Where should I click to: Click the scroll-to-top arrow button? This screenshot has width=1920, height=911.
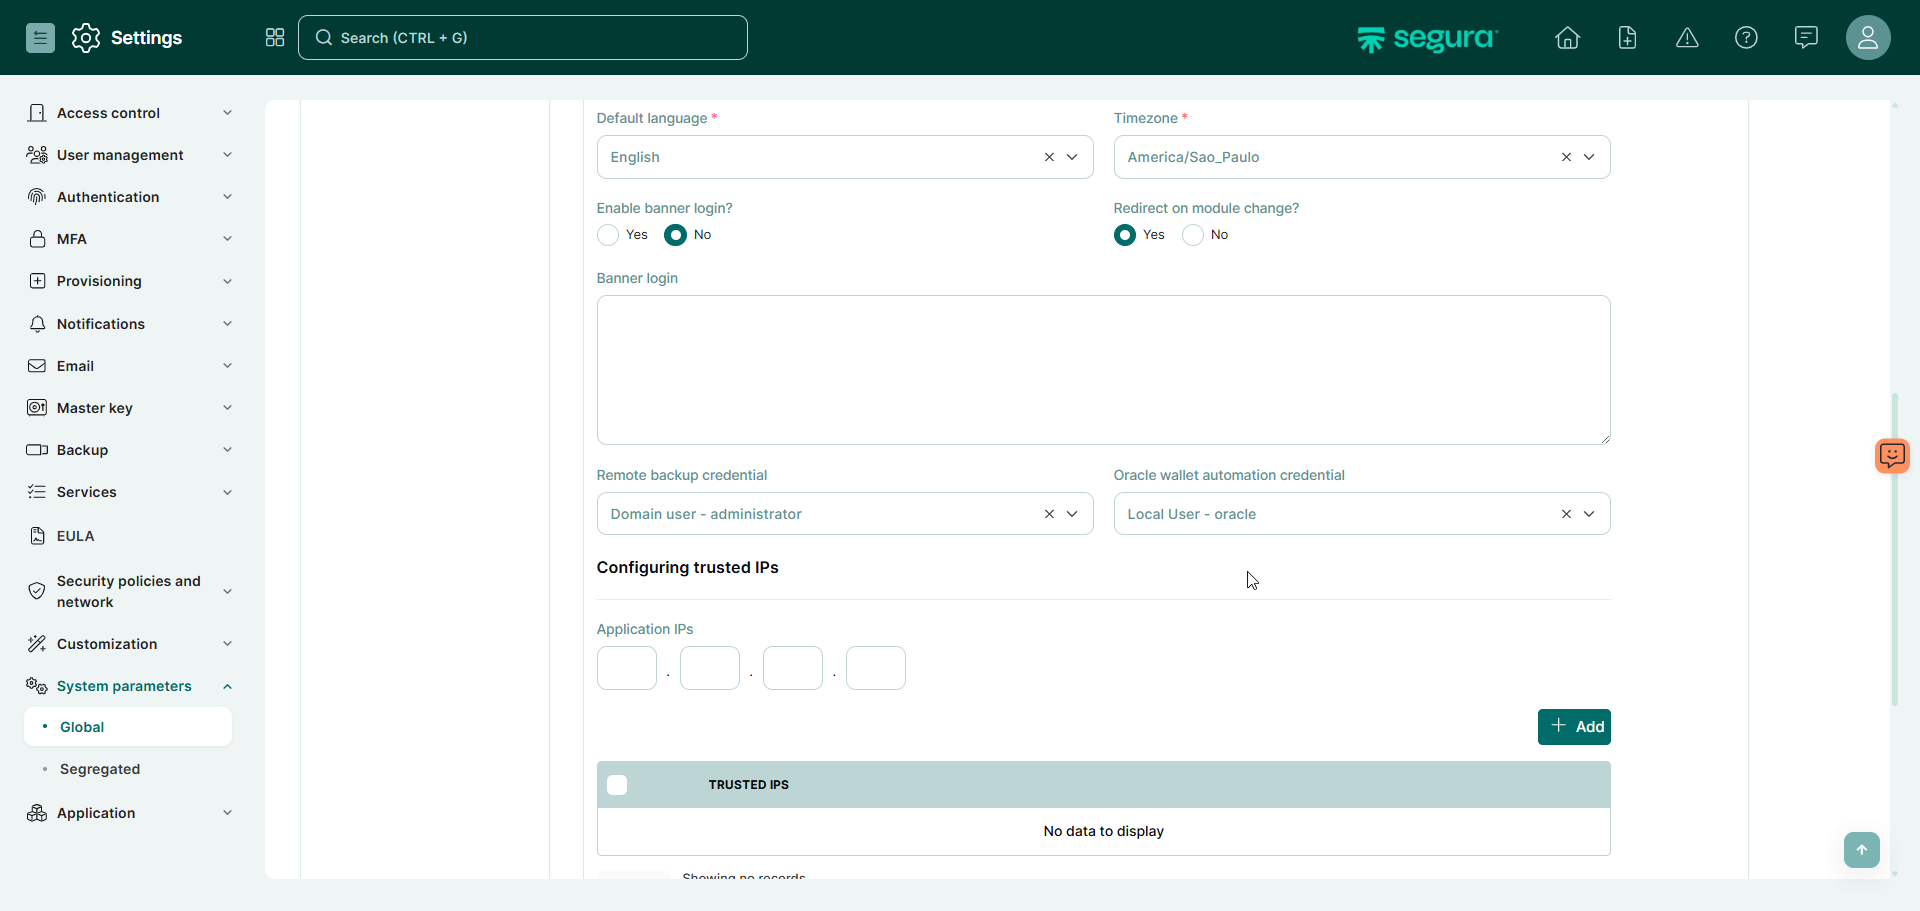1861,850
